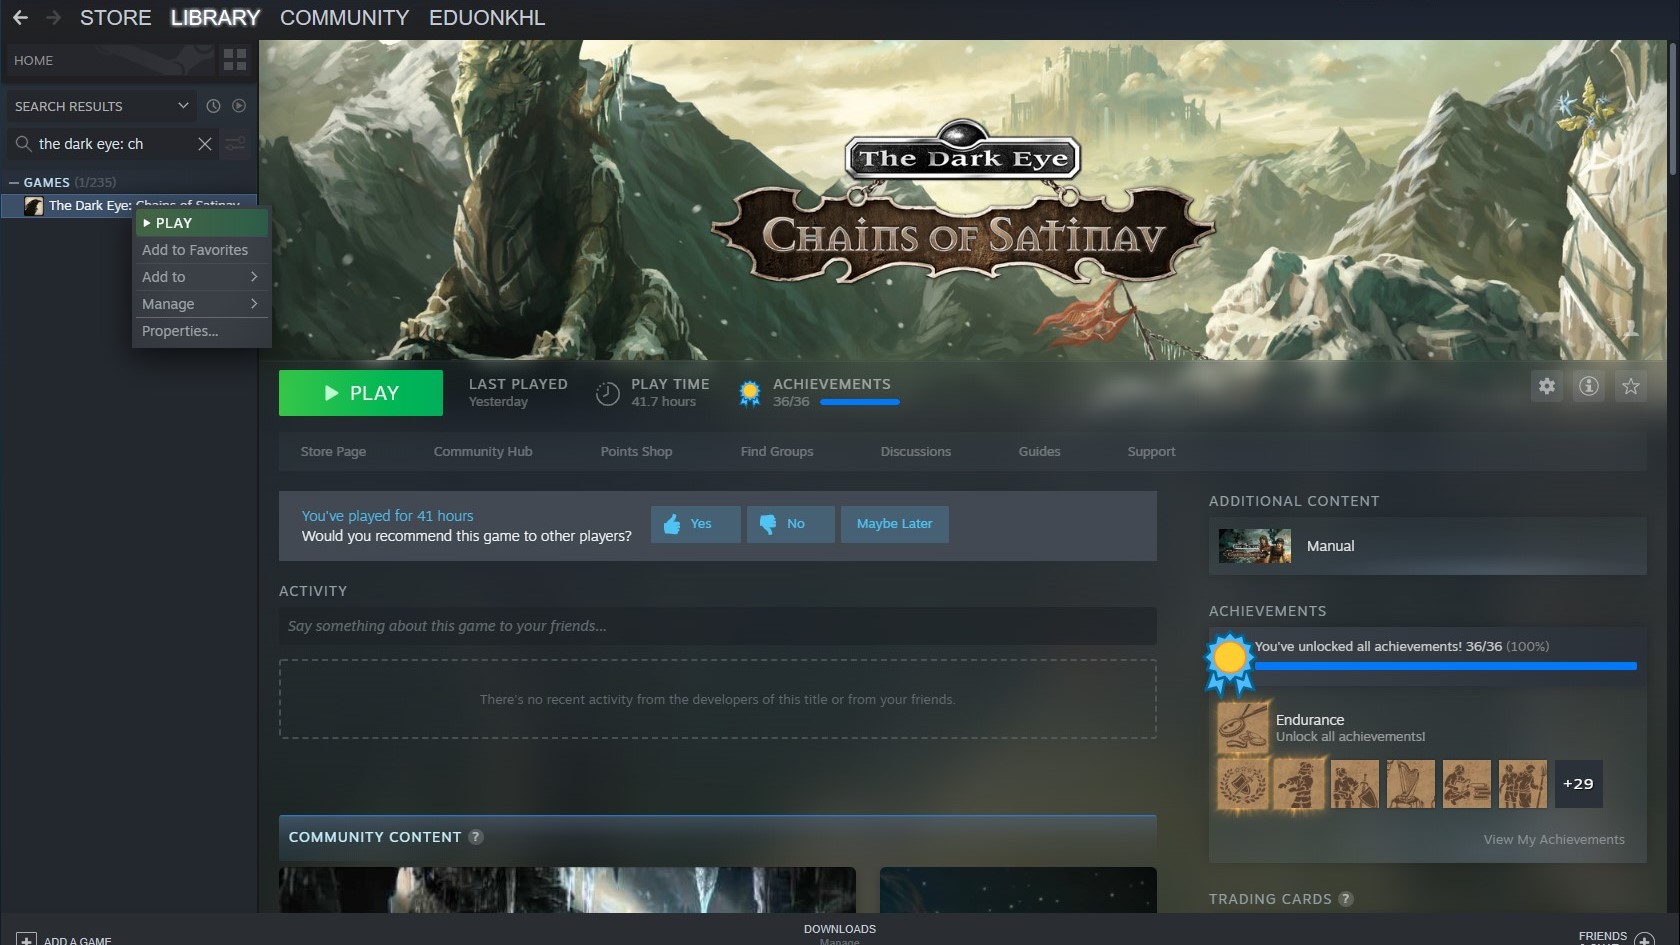This screenshot has width=1680, height=945.
Task: Choose Play from the context menu
Action: [x=201, y=223]
